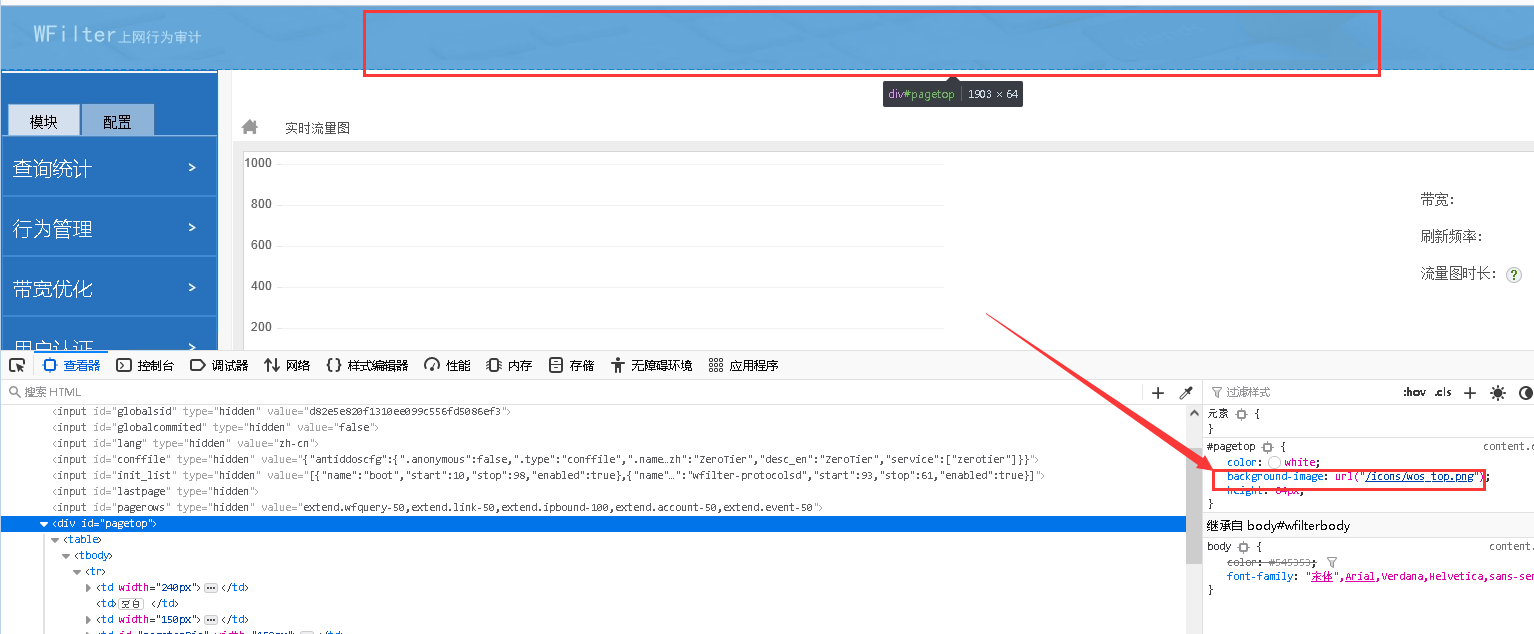Open the /icons/wos_top.png URL link

point(1419,477)
